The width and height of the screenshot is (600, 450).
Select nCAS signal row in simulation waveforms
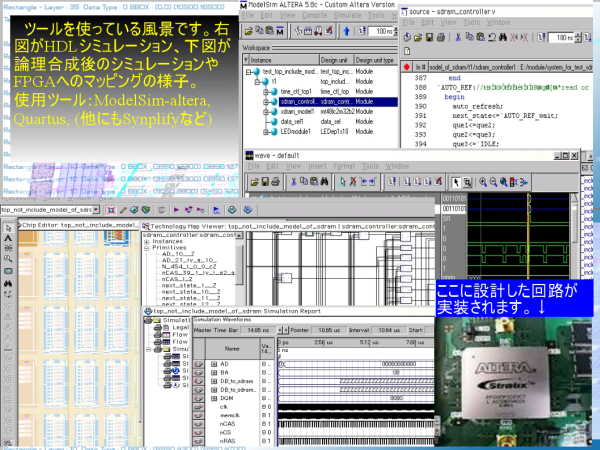pos(232,424)
